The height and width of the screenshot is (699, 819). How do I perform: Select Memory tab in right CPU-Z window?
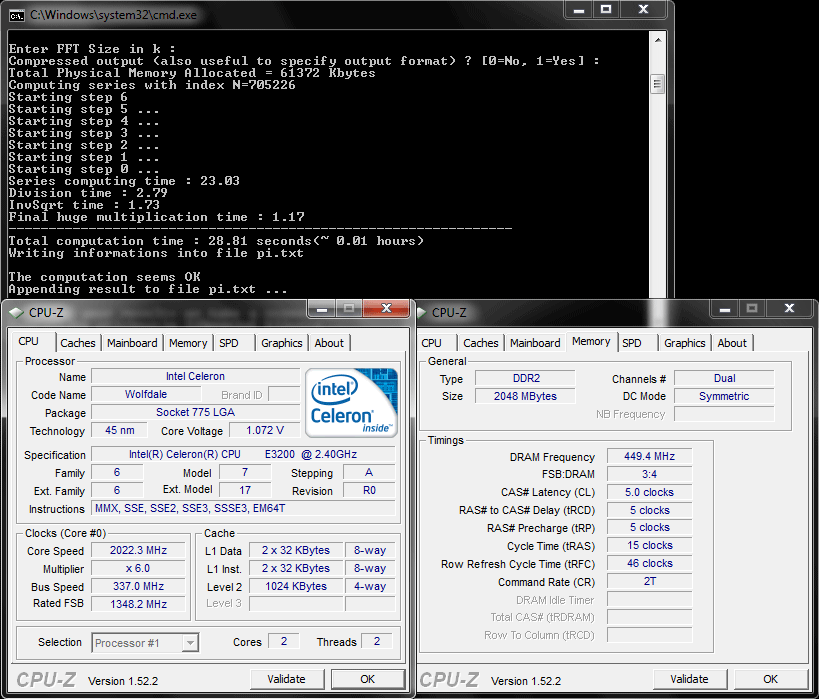pos(591,342)
